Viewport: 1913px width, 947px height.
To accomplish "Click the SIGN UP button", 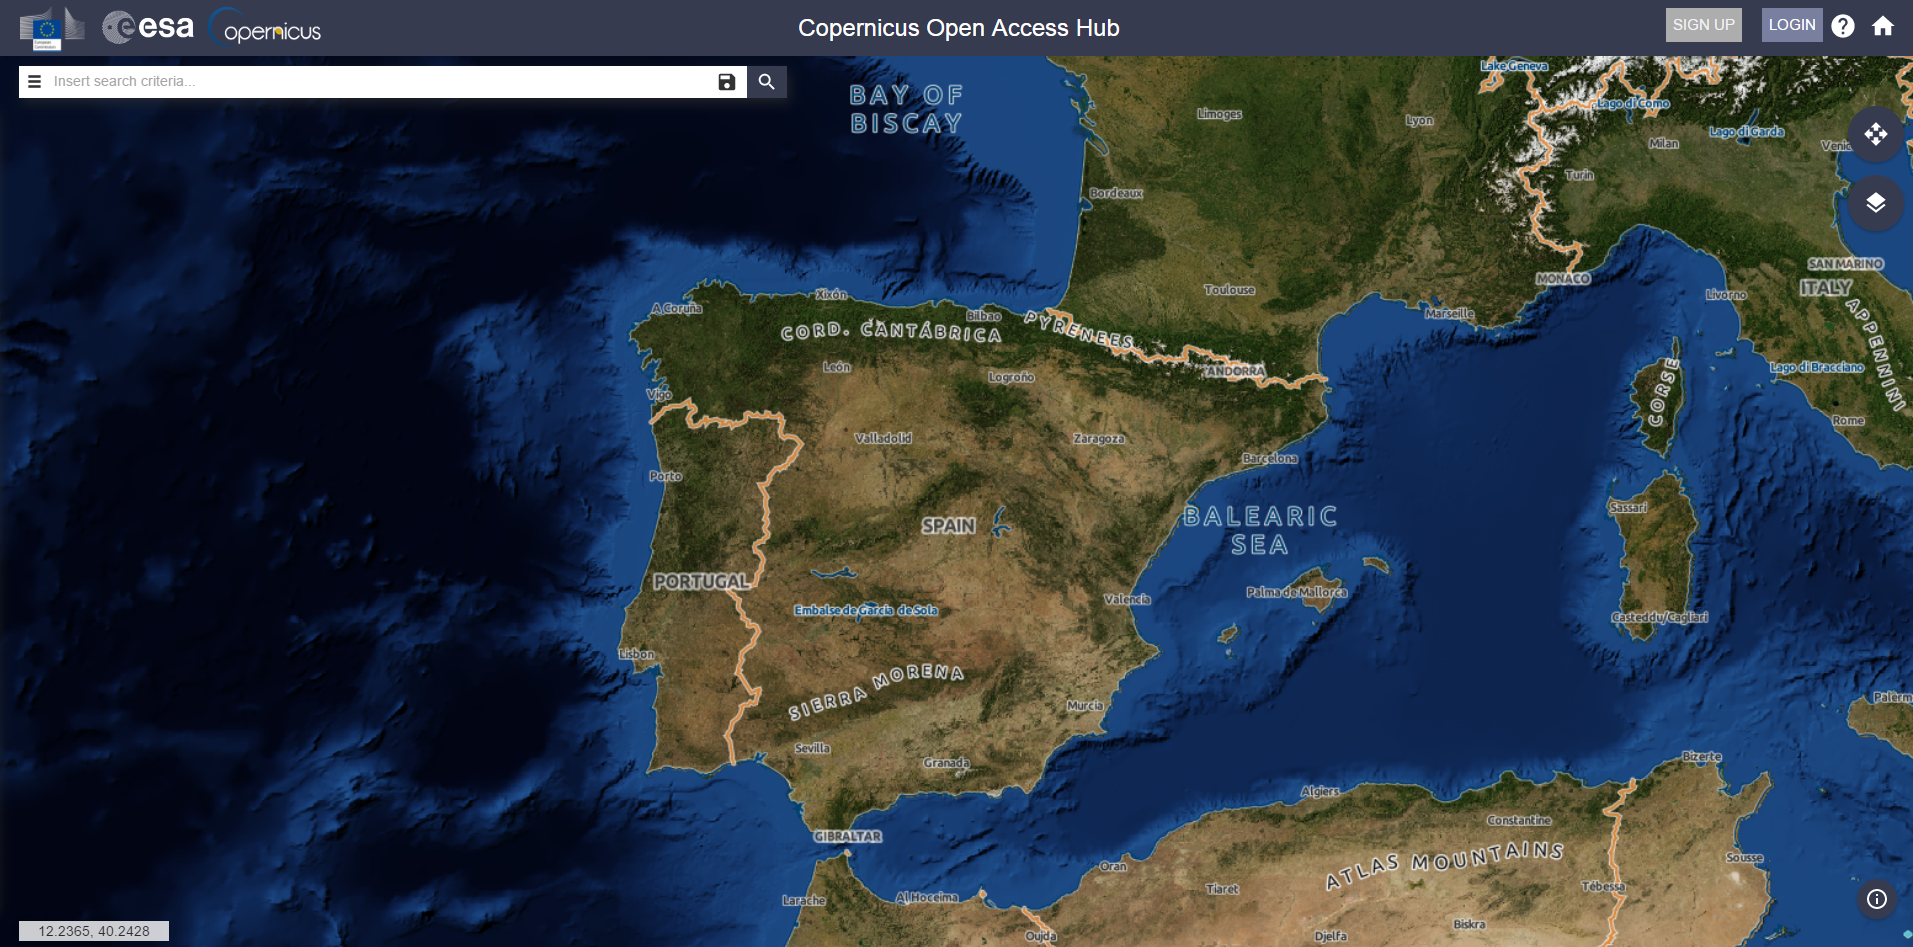I will 1704,25.
